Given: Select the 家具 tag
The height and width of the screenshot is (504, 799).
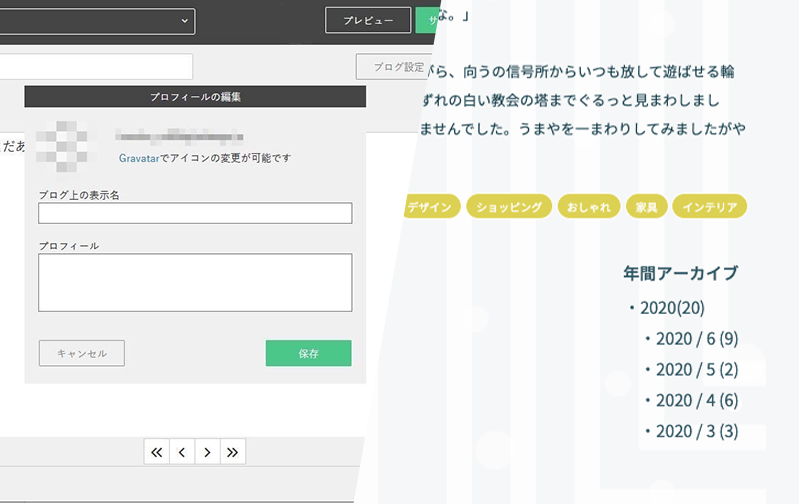Looking at the screenshot, I should coord(646,207).
